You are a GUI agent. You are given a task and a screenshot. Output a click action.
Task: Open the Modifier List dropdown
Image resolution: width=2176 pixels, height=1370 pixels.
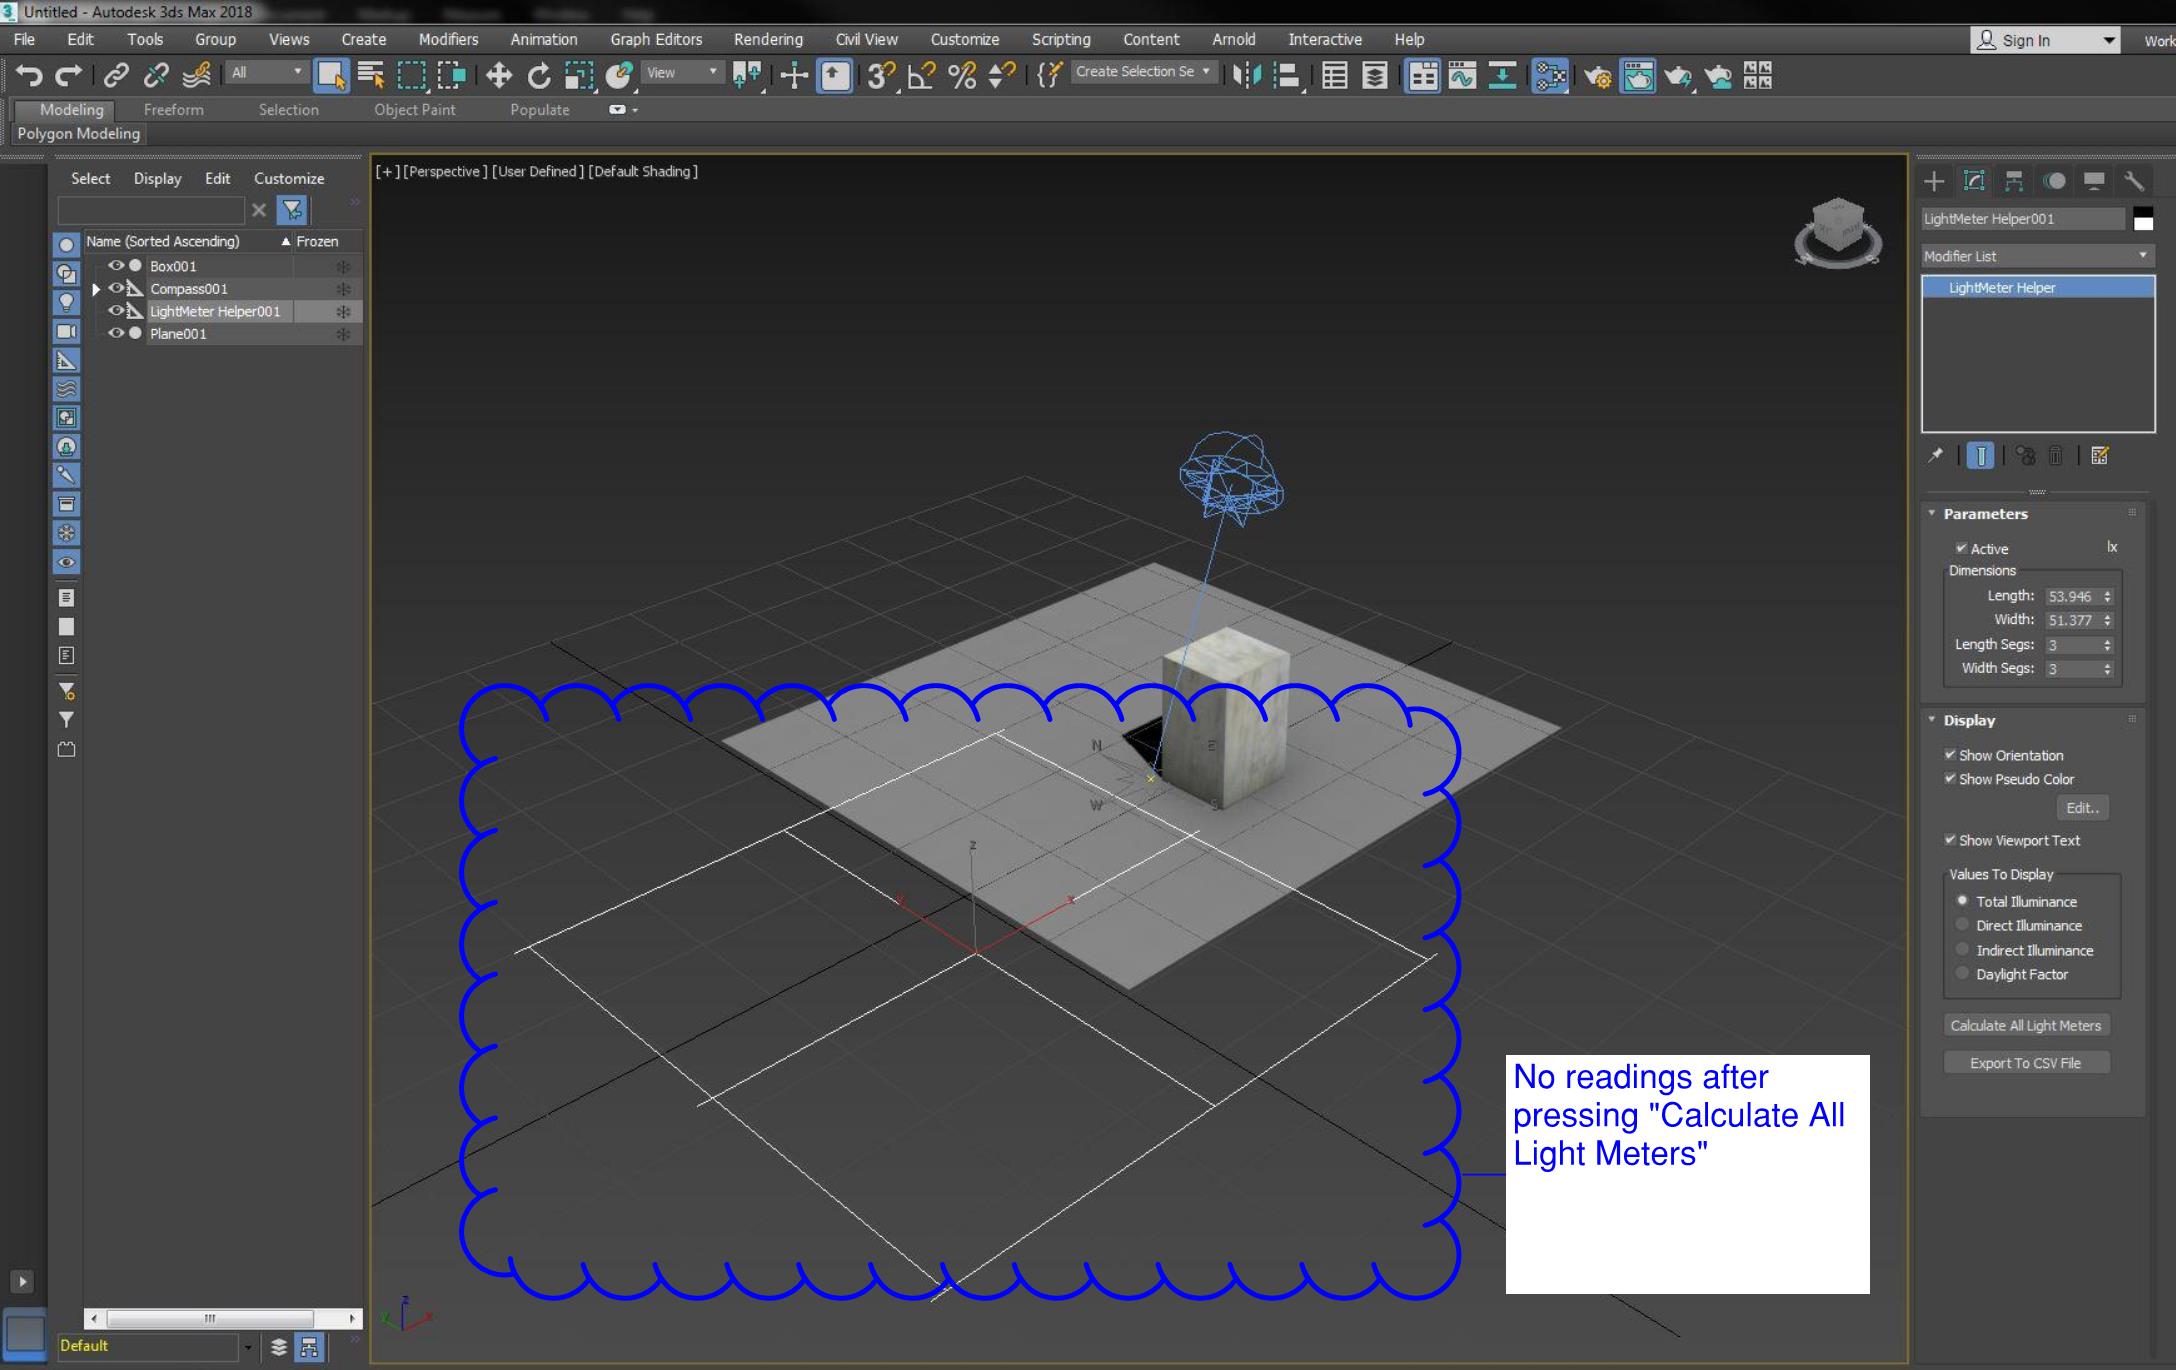click(2142, 256)
